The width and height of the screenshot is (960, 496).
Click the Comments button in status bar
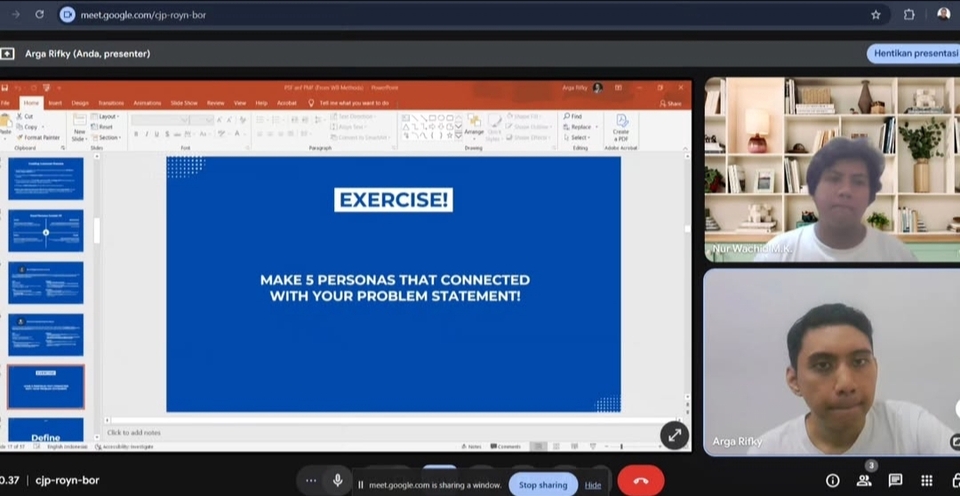coord(506,446)
